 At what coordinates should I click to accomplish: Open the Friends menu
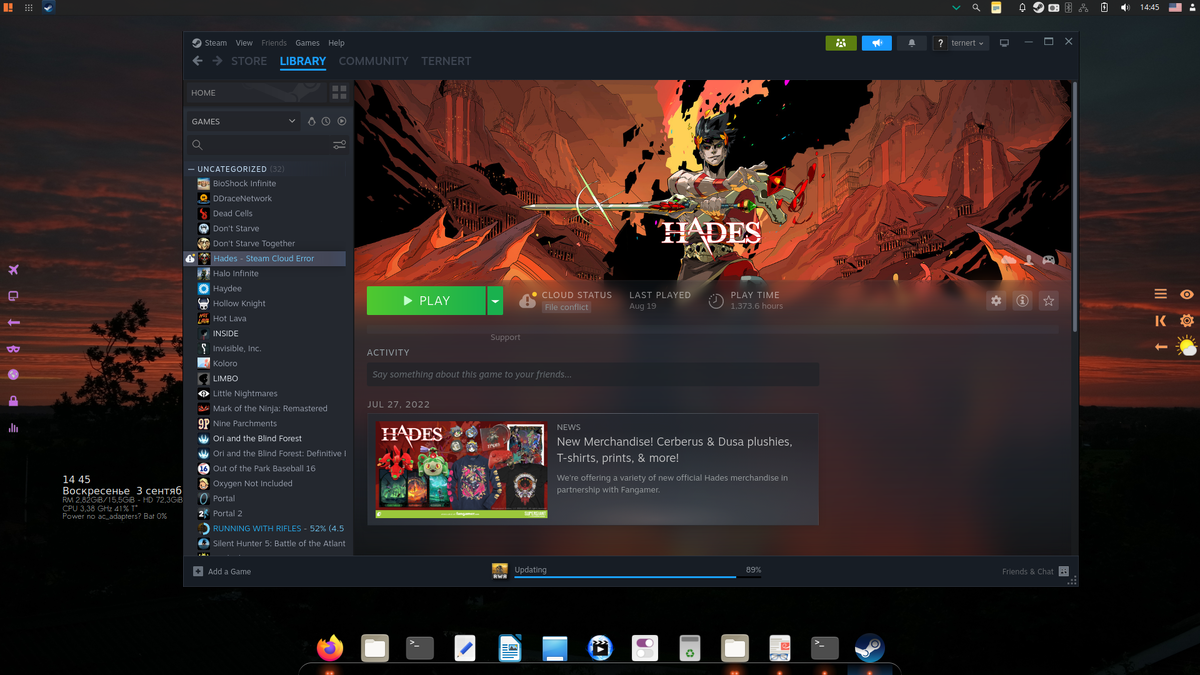[x=274, y=43]
